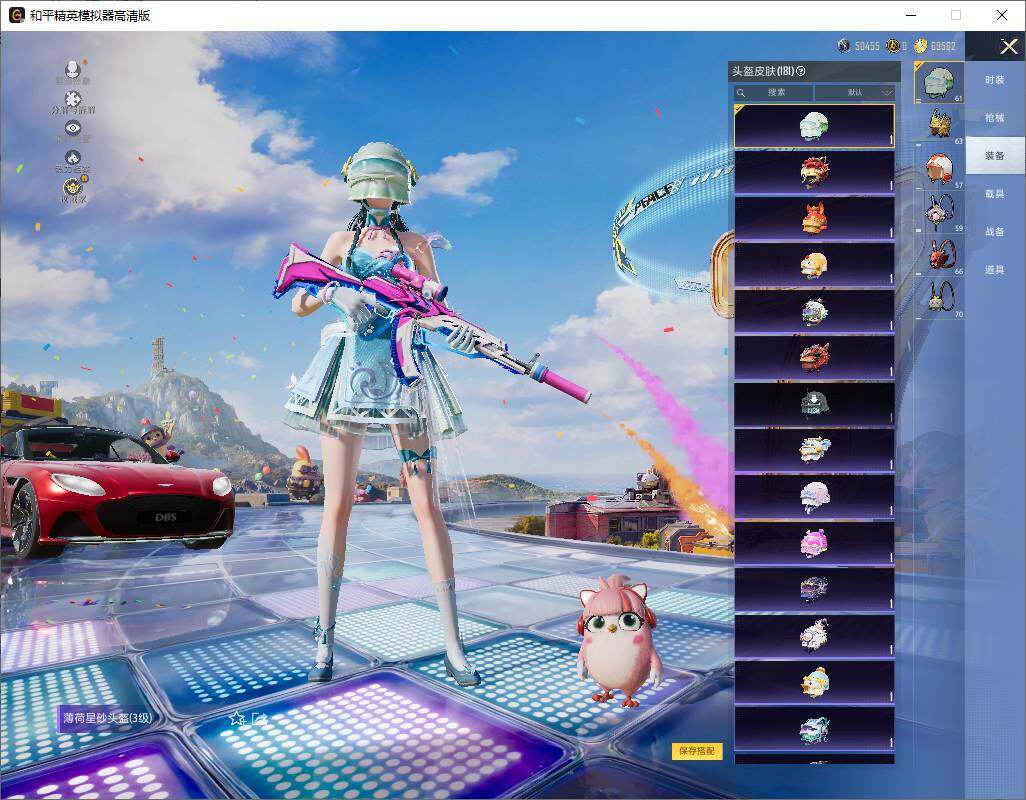This screenshot has width=1026, height=800.
Task: Select the dark purple tech helmet row
Action: coord(814,590)
